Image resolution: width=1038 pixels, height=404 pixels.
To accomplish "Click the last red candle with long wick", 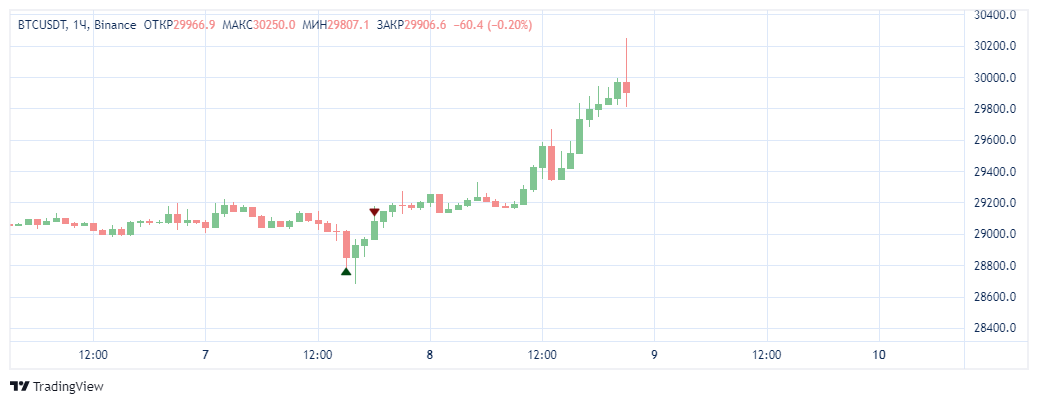I will 626,86.
